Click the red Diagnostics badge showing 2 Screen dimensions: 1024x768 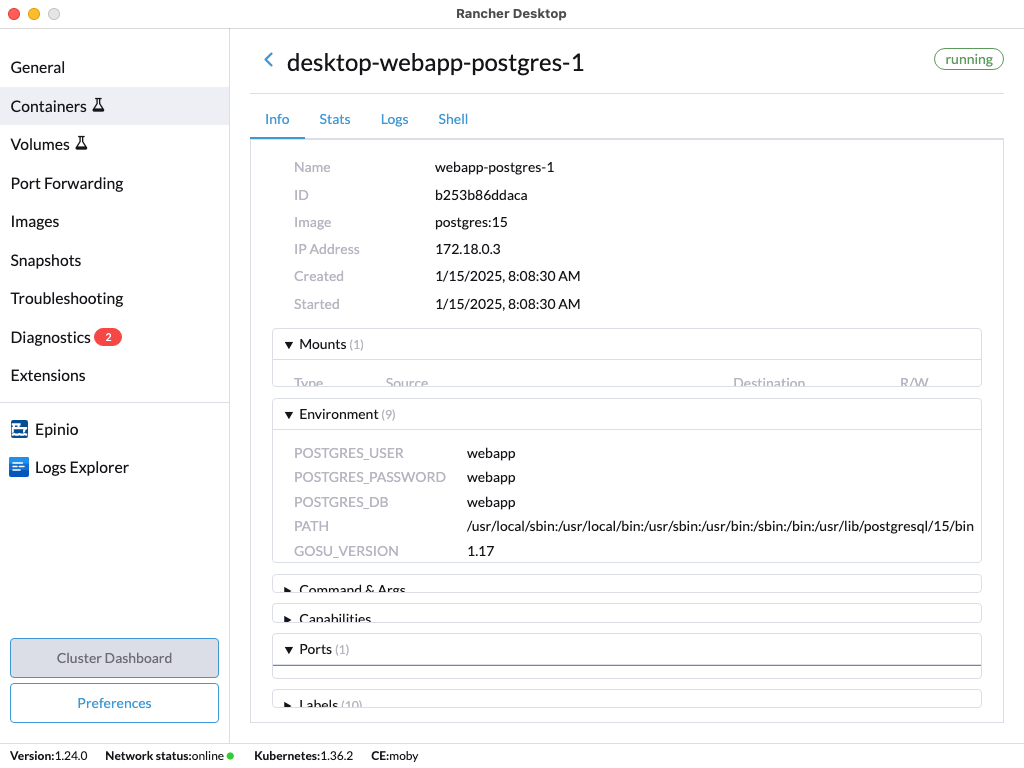click(x=108, y=337)
